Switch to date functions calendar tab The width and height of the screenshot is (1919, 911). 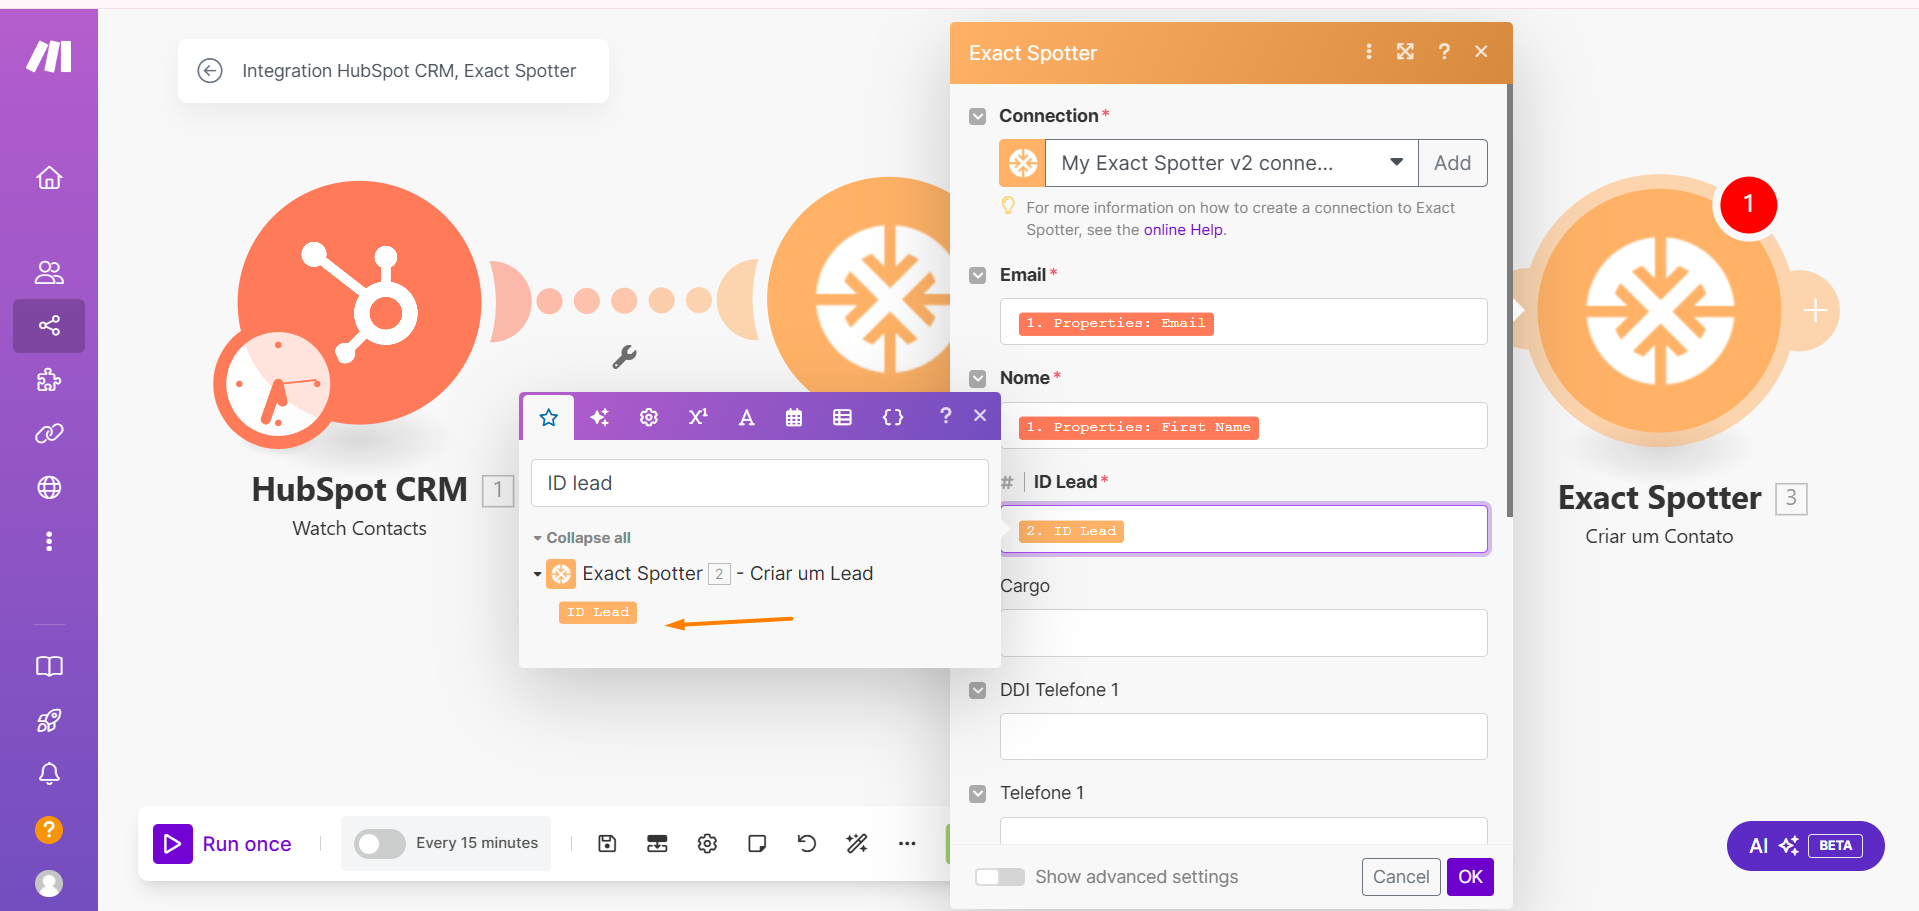pos(794,417)
